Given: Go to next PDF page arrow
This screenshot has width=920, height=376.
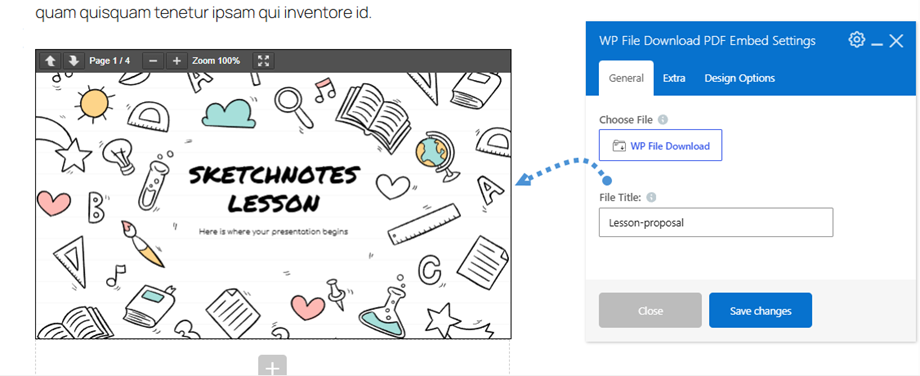Looking at the screenshot, I should point(73,60).
